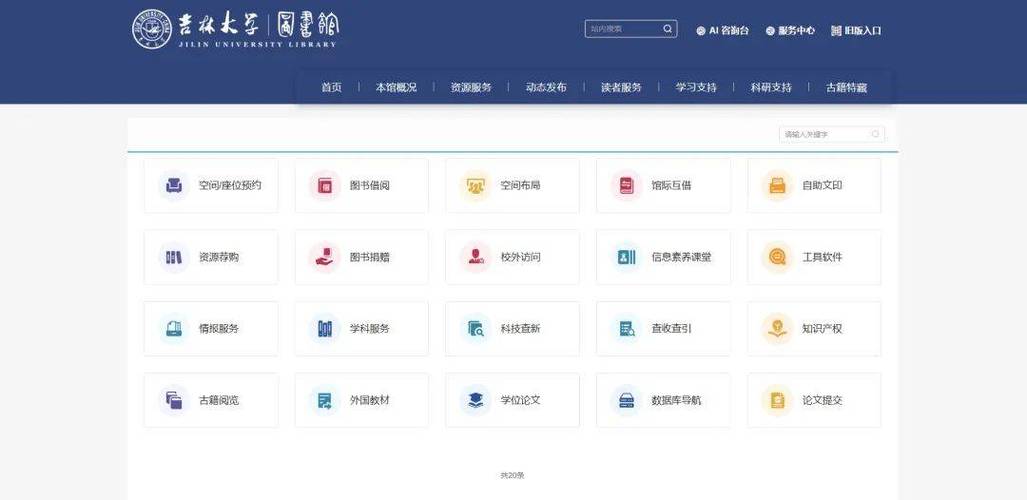The height and width of the screenshot is (500, 1027).
Task: Open the AI 咨询台 link
Action: click(722, 30)
